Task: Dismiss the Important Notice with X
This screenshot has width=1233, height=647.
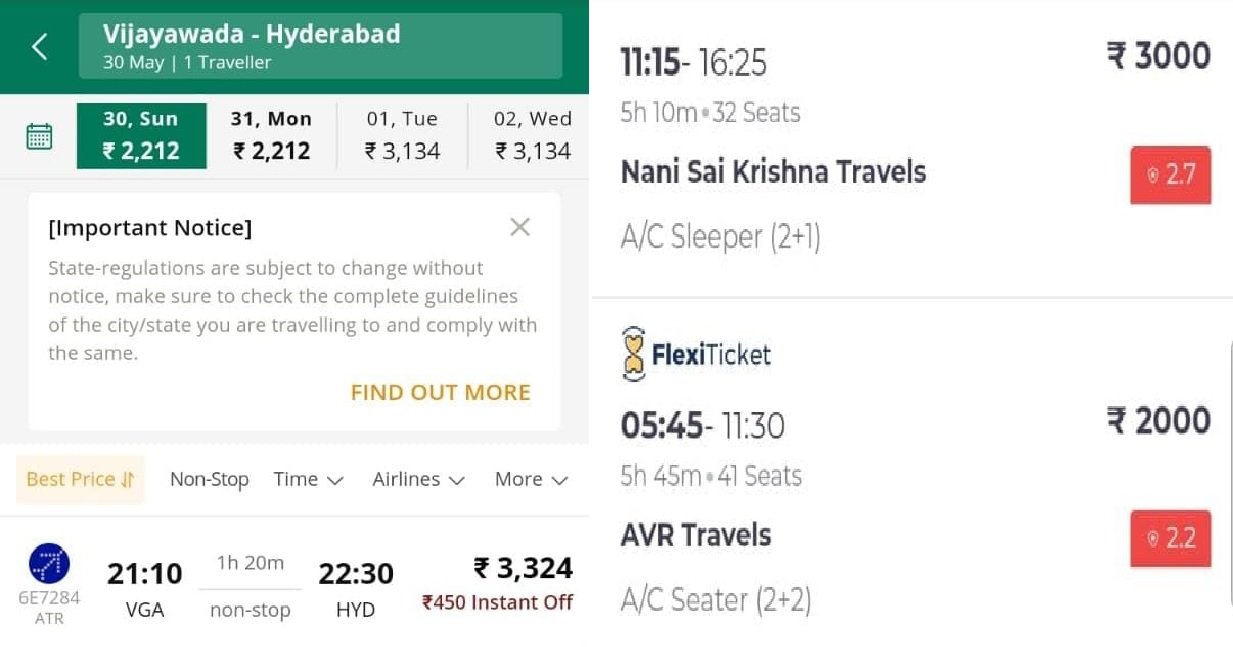Action: click(519, 227)
